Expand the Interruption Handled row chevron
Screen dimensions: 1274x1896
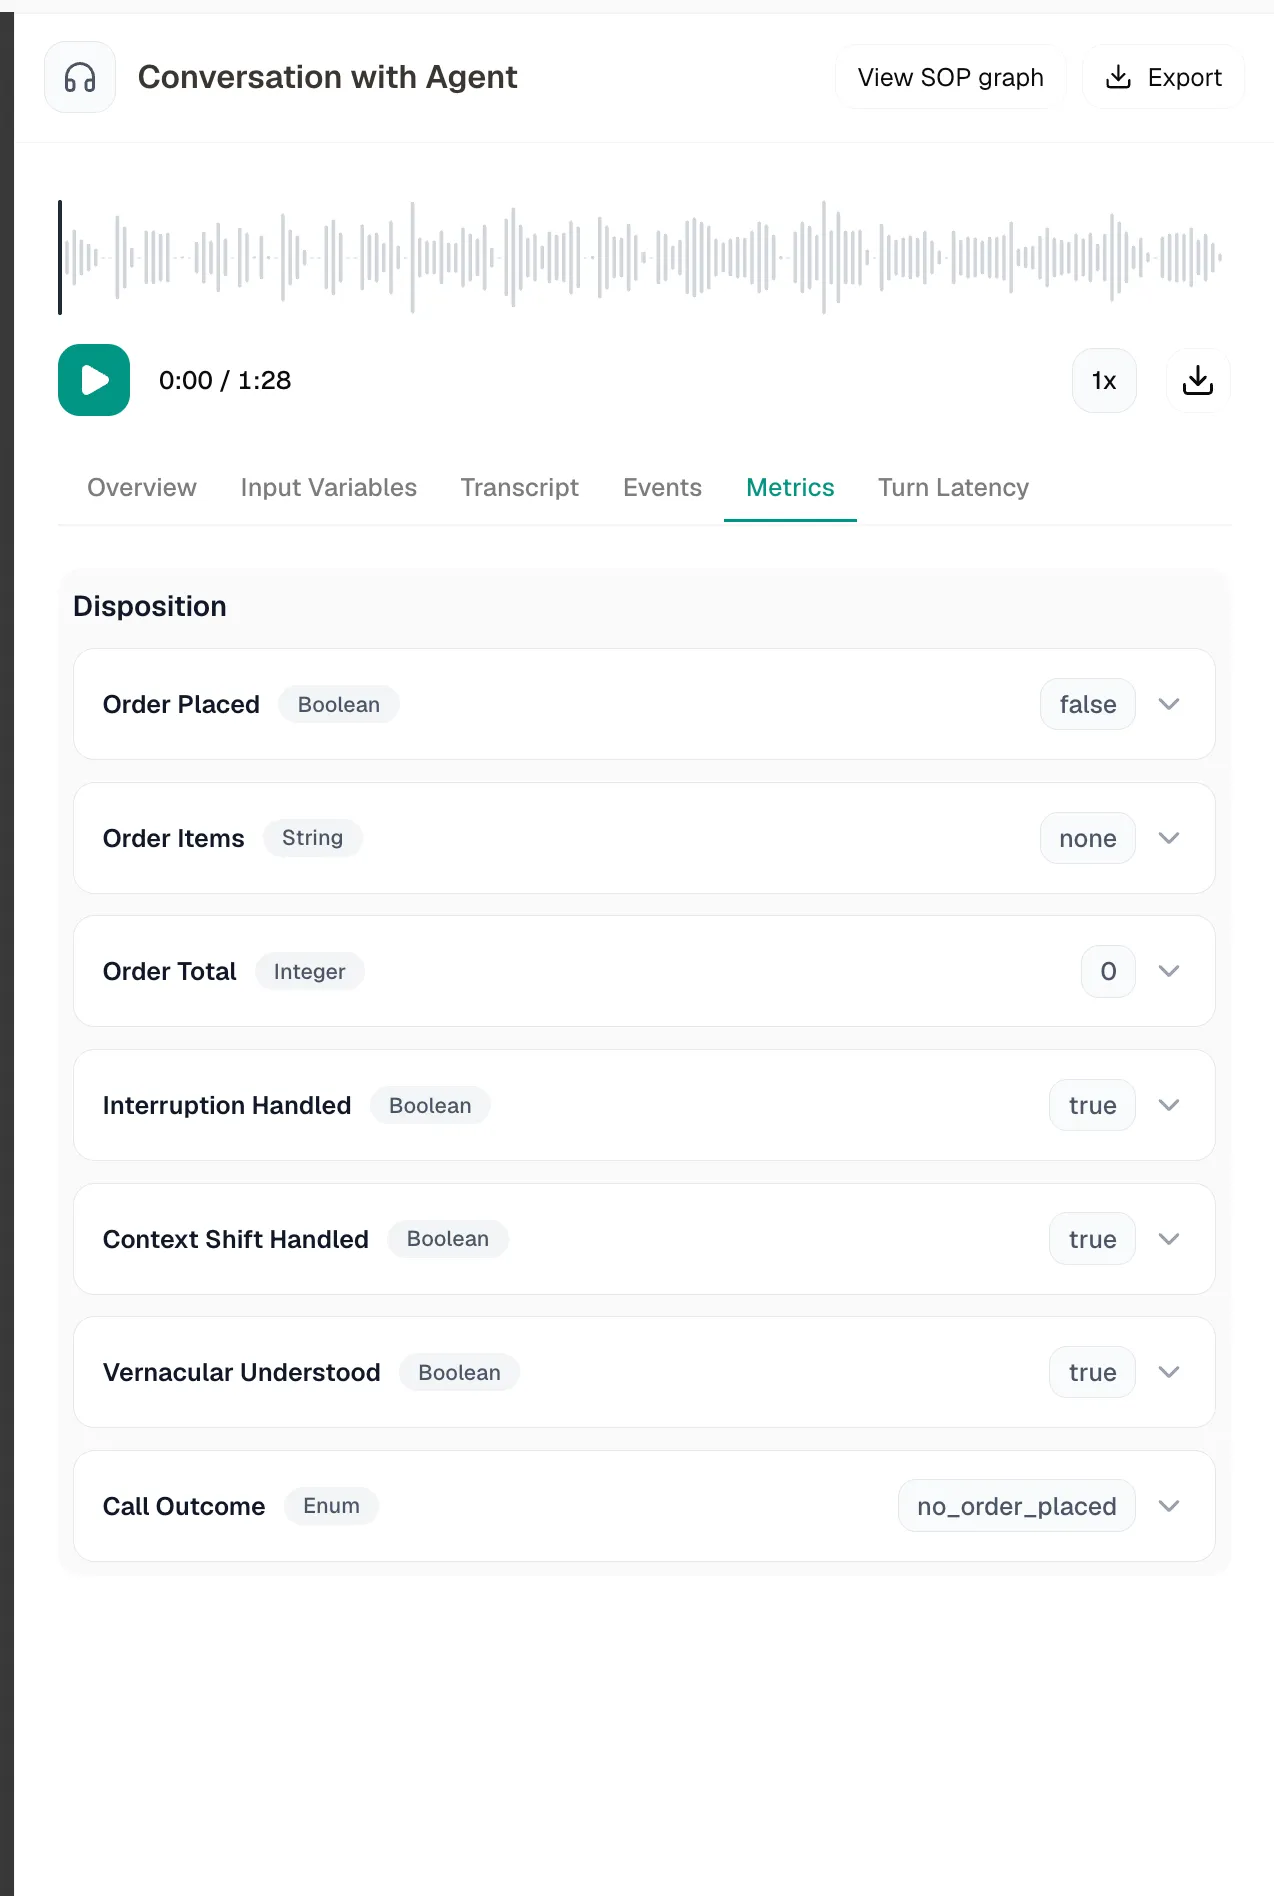click(1169, 1105)
